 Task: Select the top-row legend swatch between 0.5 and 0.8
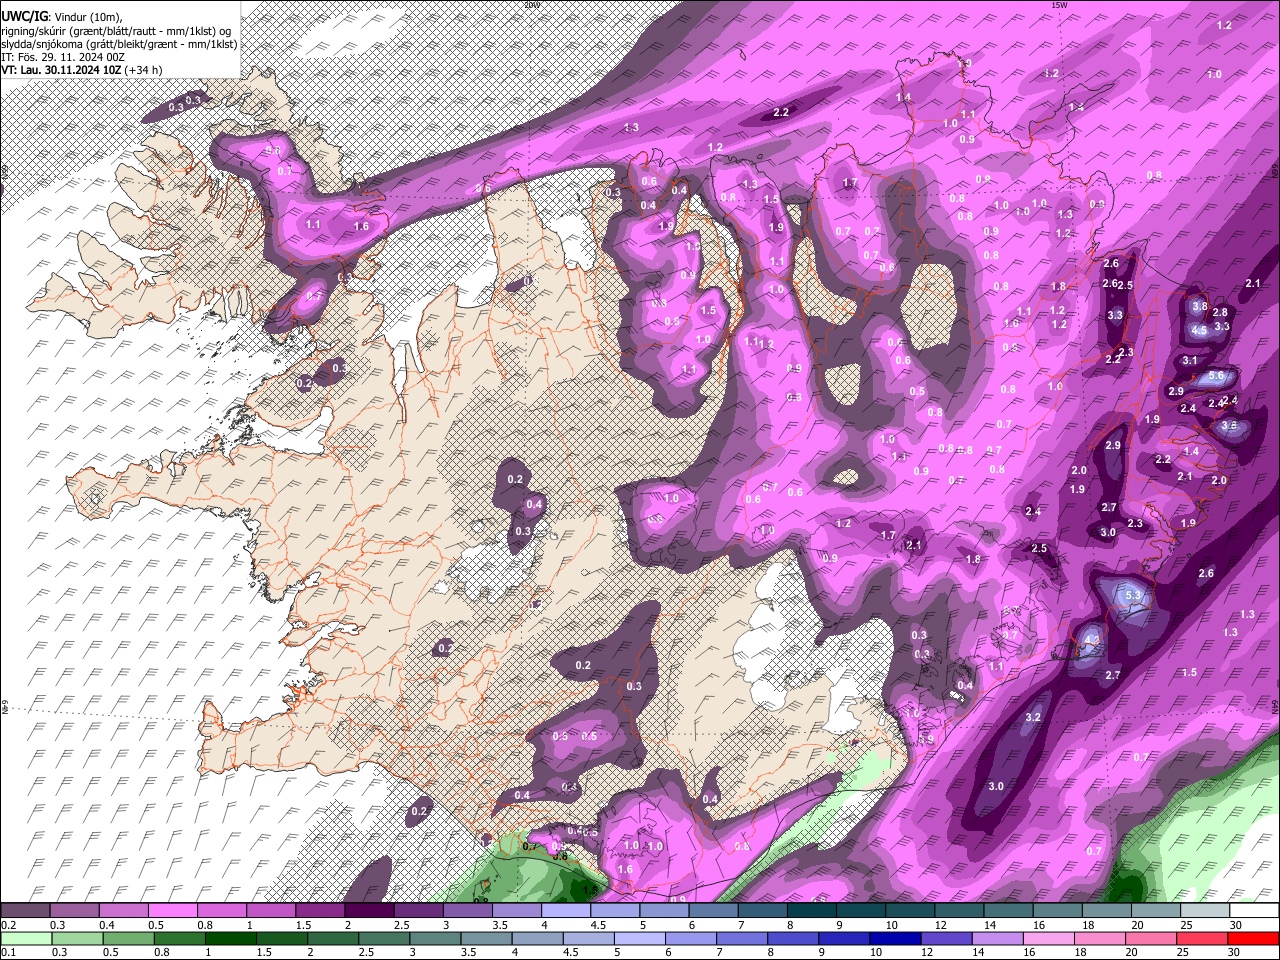click(x=172, y=911)
